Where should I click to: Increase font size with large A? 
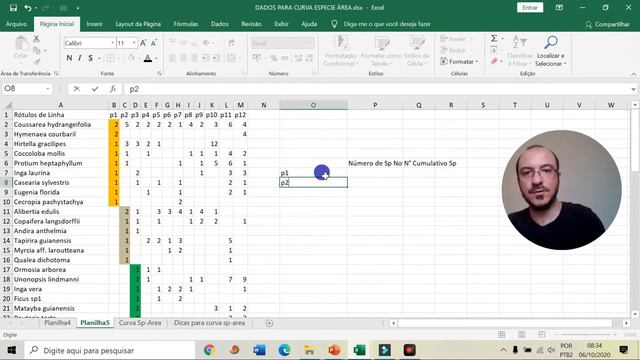(143, 43)
